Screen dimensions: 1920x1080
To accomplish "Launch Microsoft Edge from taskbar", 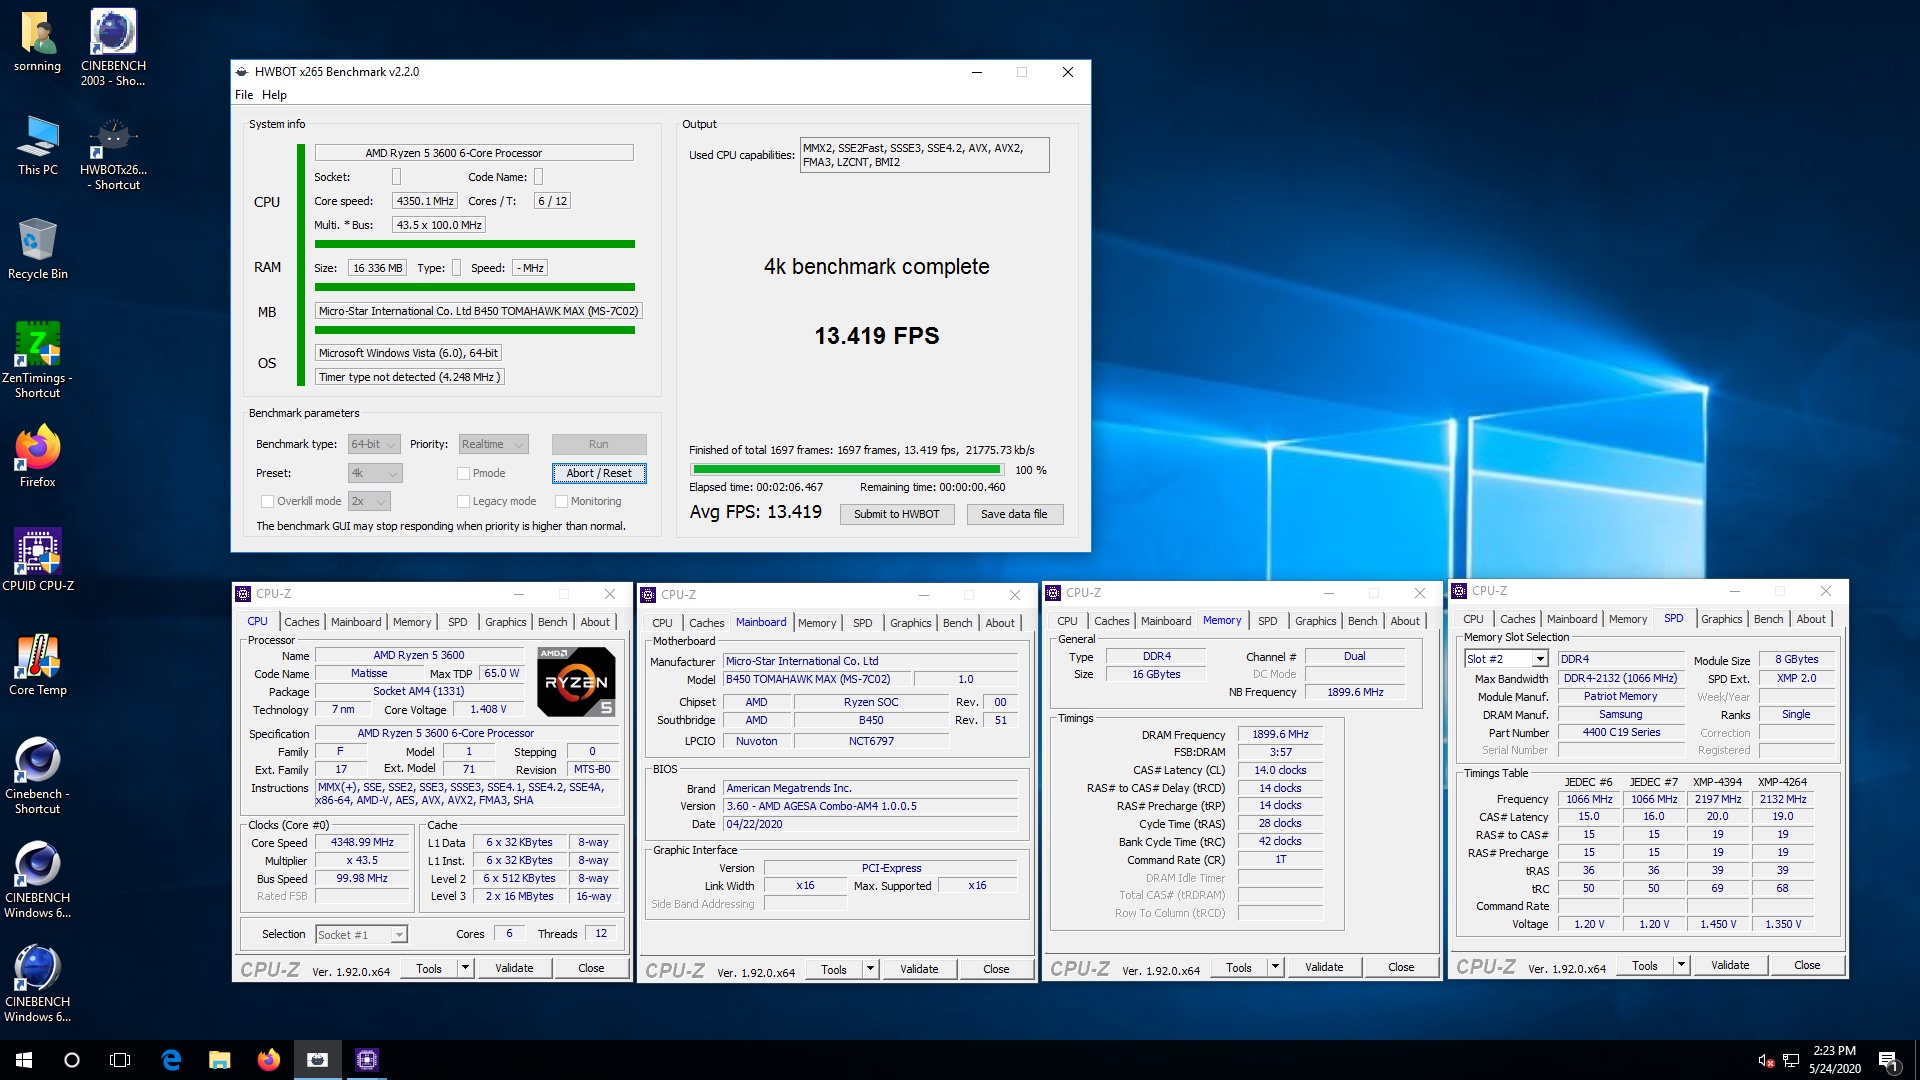I will click(x=171, y=1060).
